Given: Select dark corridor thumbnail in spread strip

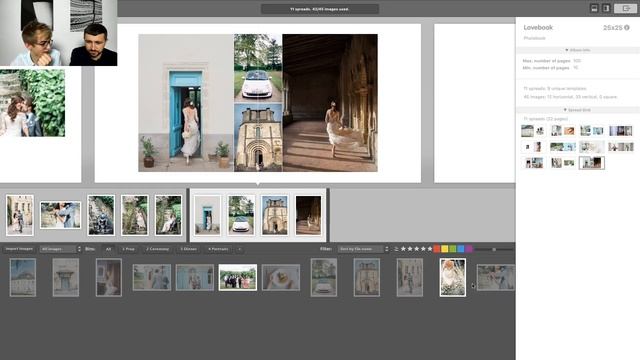Looking at the screenshot, I should pyautogui.click(x=308, y=215).
